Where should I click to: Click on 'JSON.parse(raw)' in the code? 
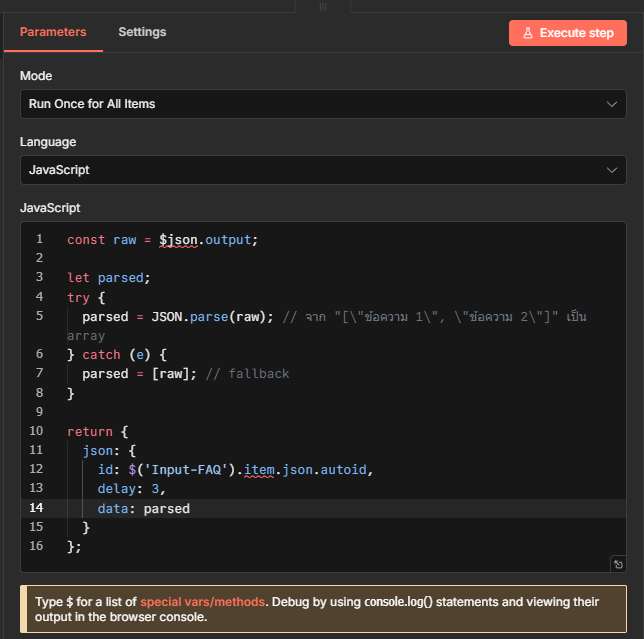tap(208, 317)
